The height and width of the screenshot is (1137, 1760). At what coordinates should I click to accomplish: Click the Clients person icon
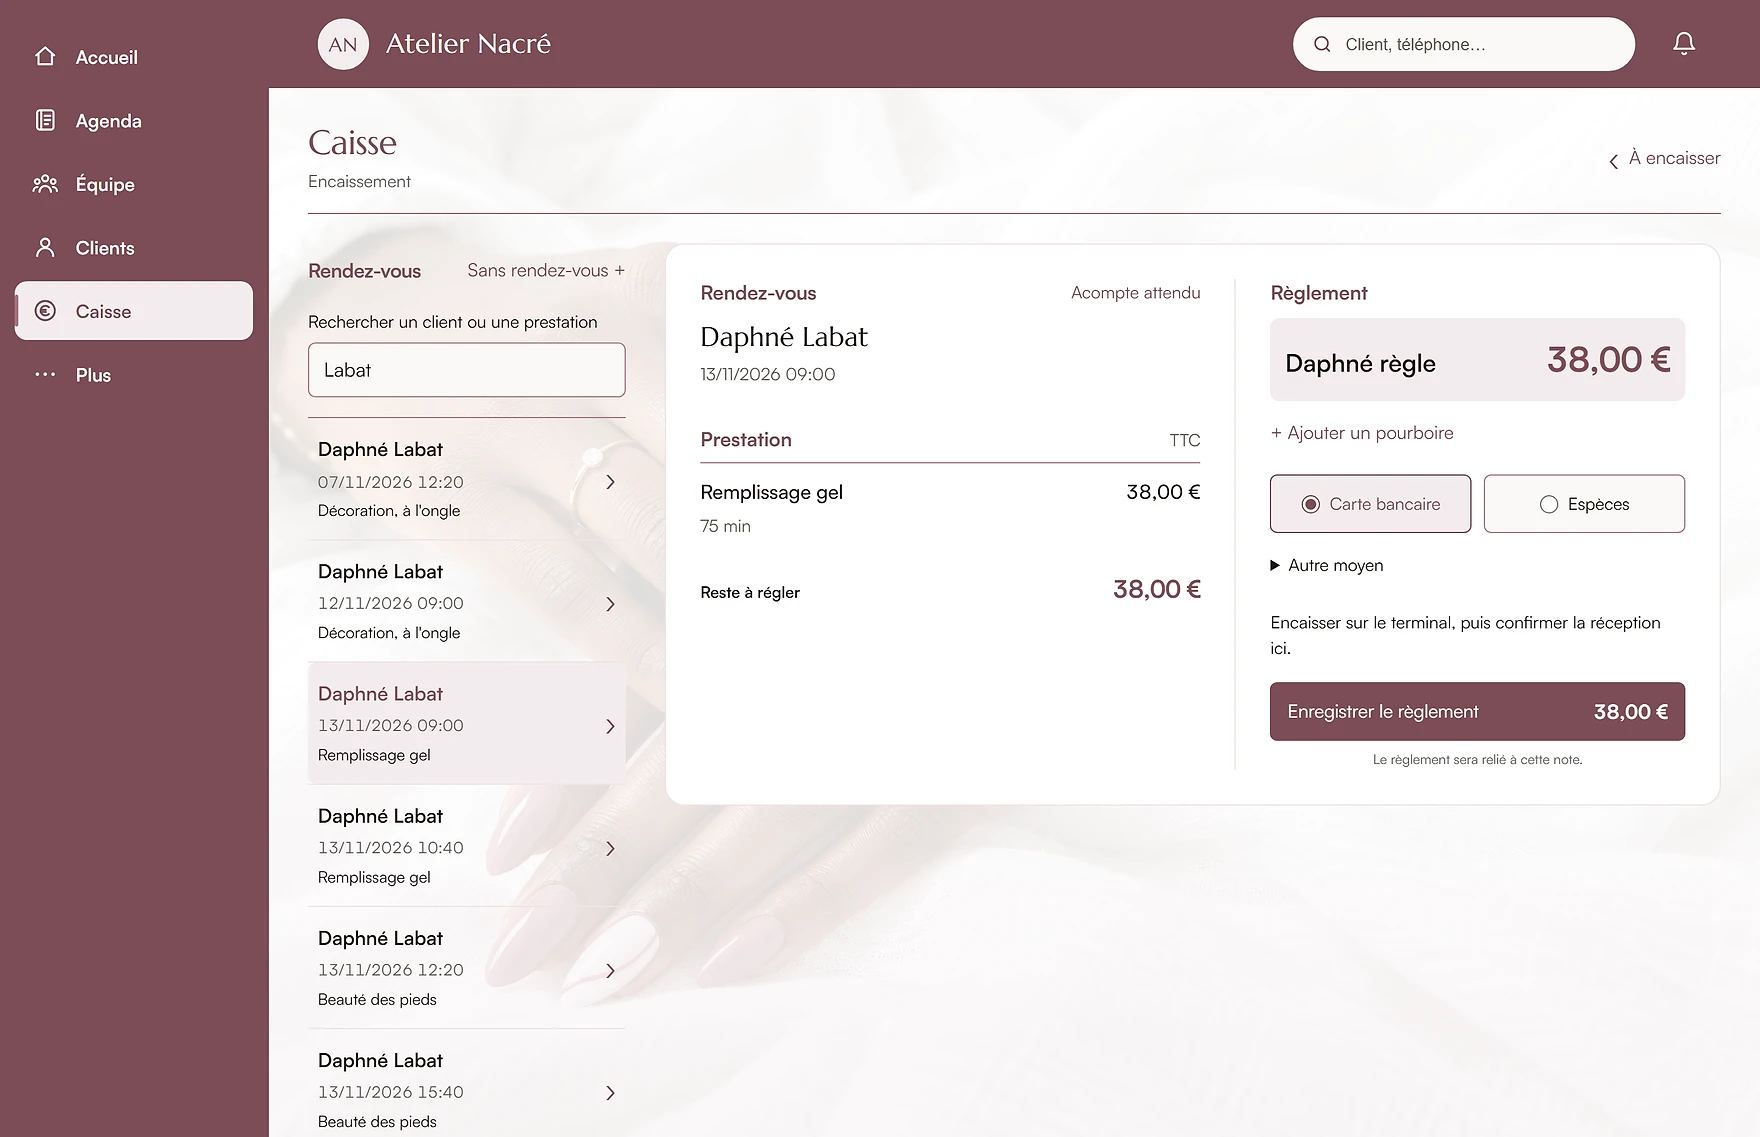coord(45,247)
